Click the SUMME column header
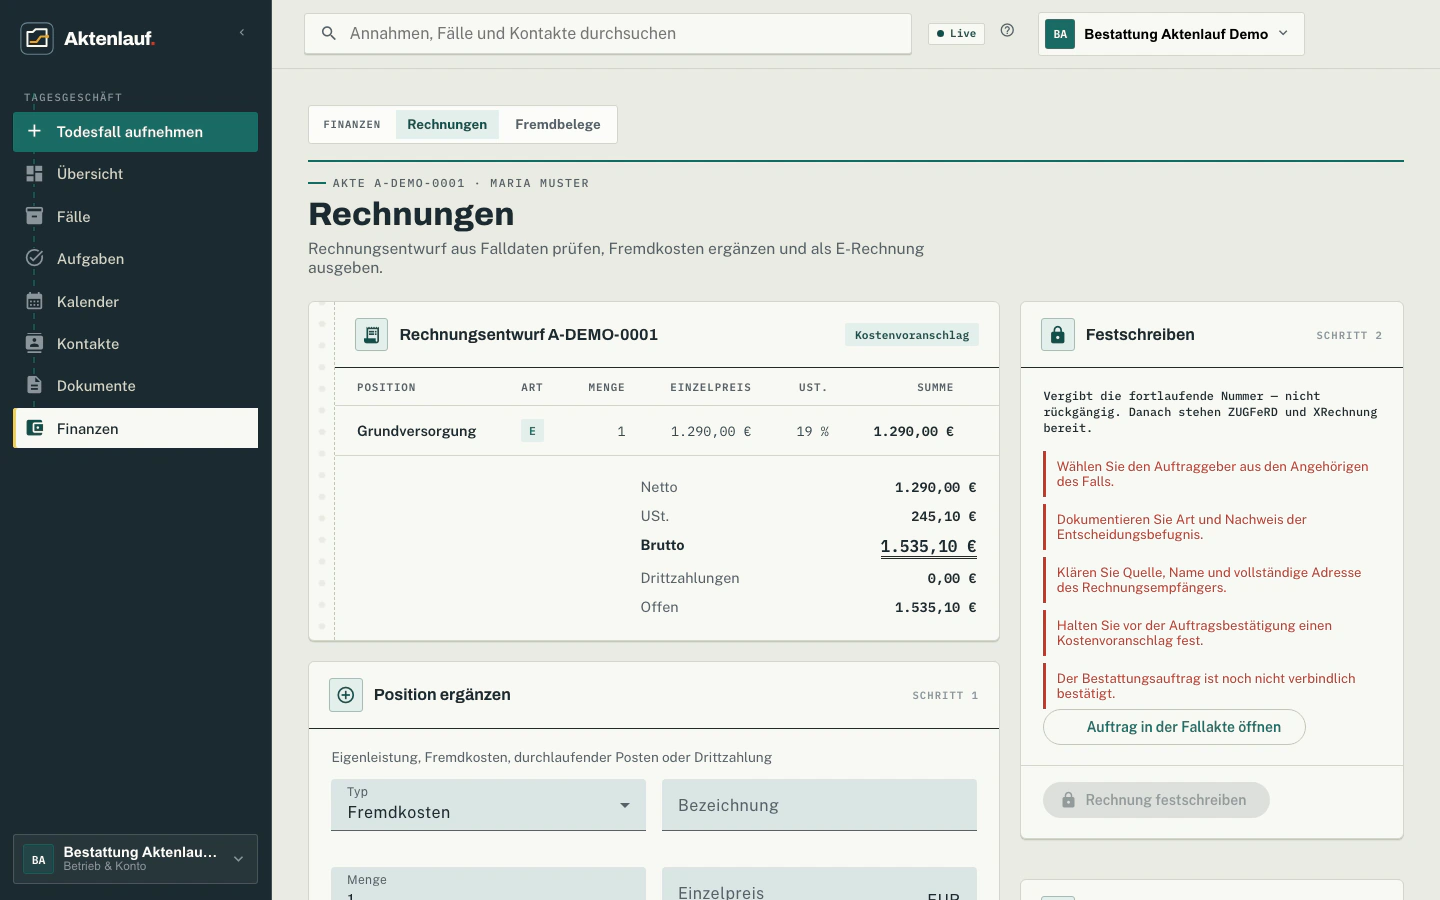 [935, 387]
